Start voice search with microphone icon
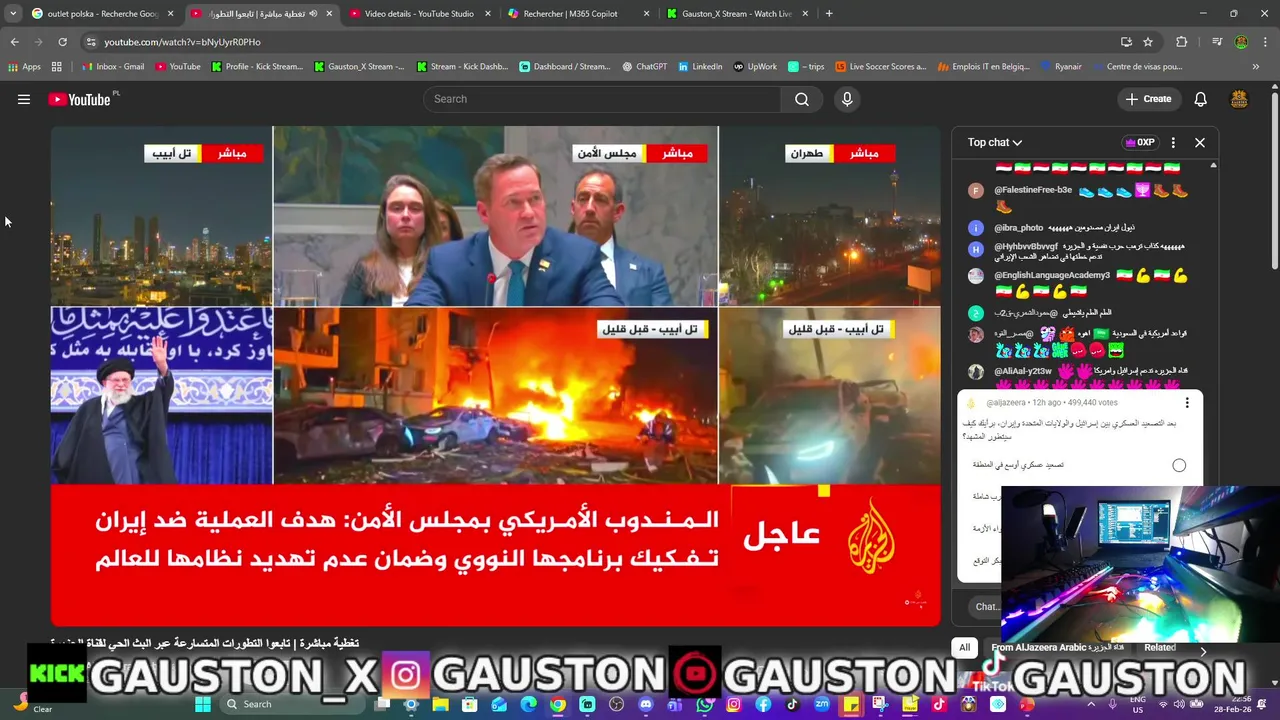Screen dimensions: 1280x720 (847, 99)
